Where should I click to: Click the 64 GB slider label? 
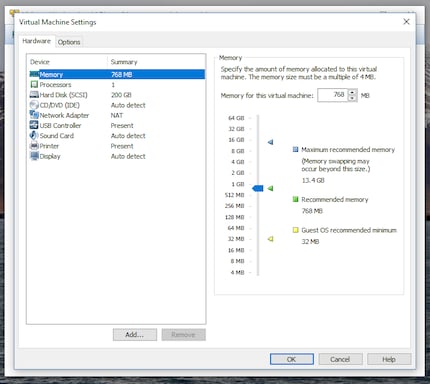(x=236, y=118)
